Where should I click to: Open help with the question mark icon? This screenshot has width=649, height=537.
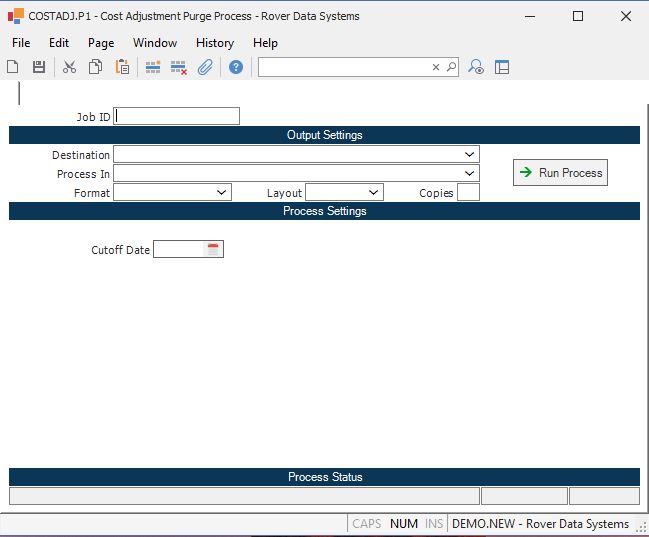tap(236, 67)
